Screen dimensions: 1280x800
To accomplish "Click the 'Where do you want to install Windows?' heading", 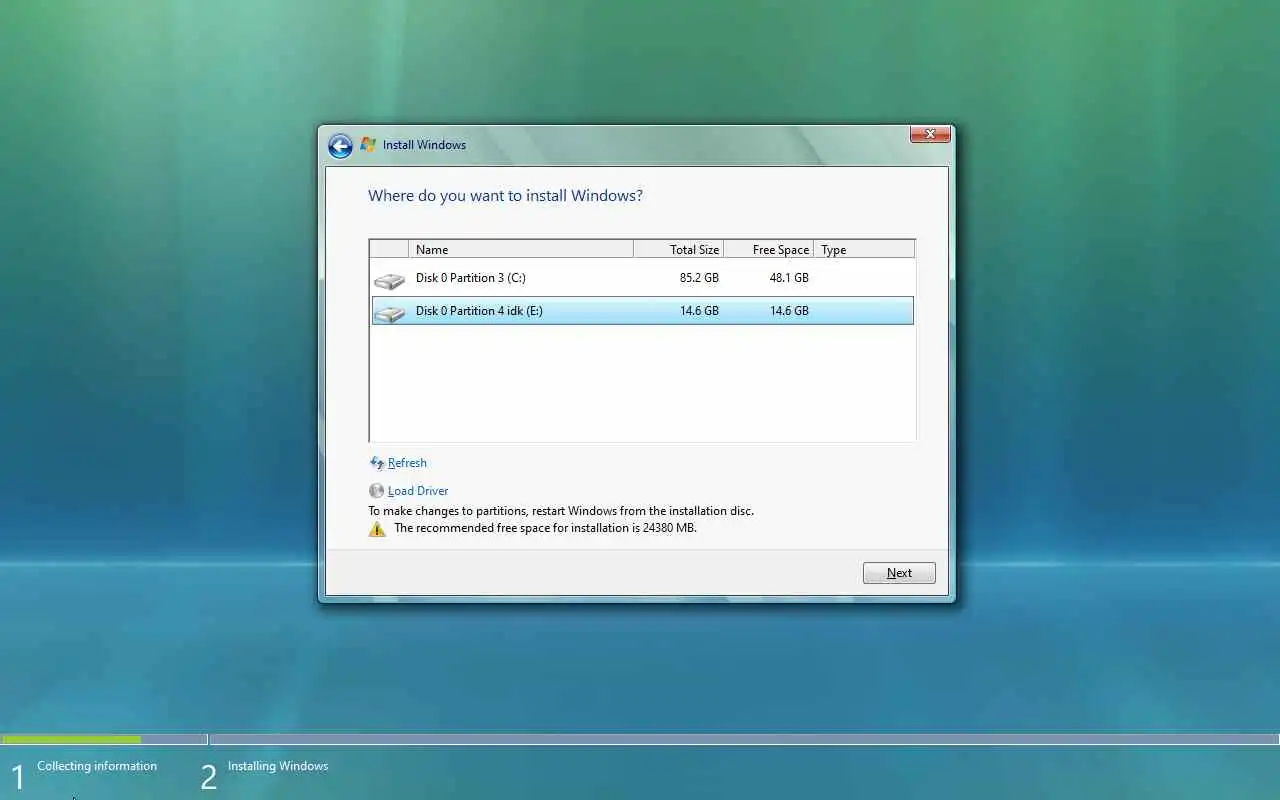I will tap(505, 196).
